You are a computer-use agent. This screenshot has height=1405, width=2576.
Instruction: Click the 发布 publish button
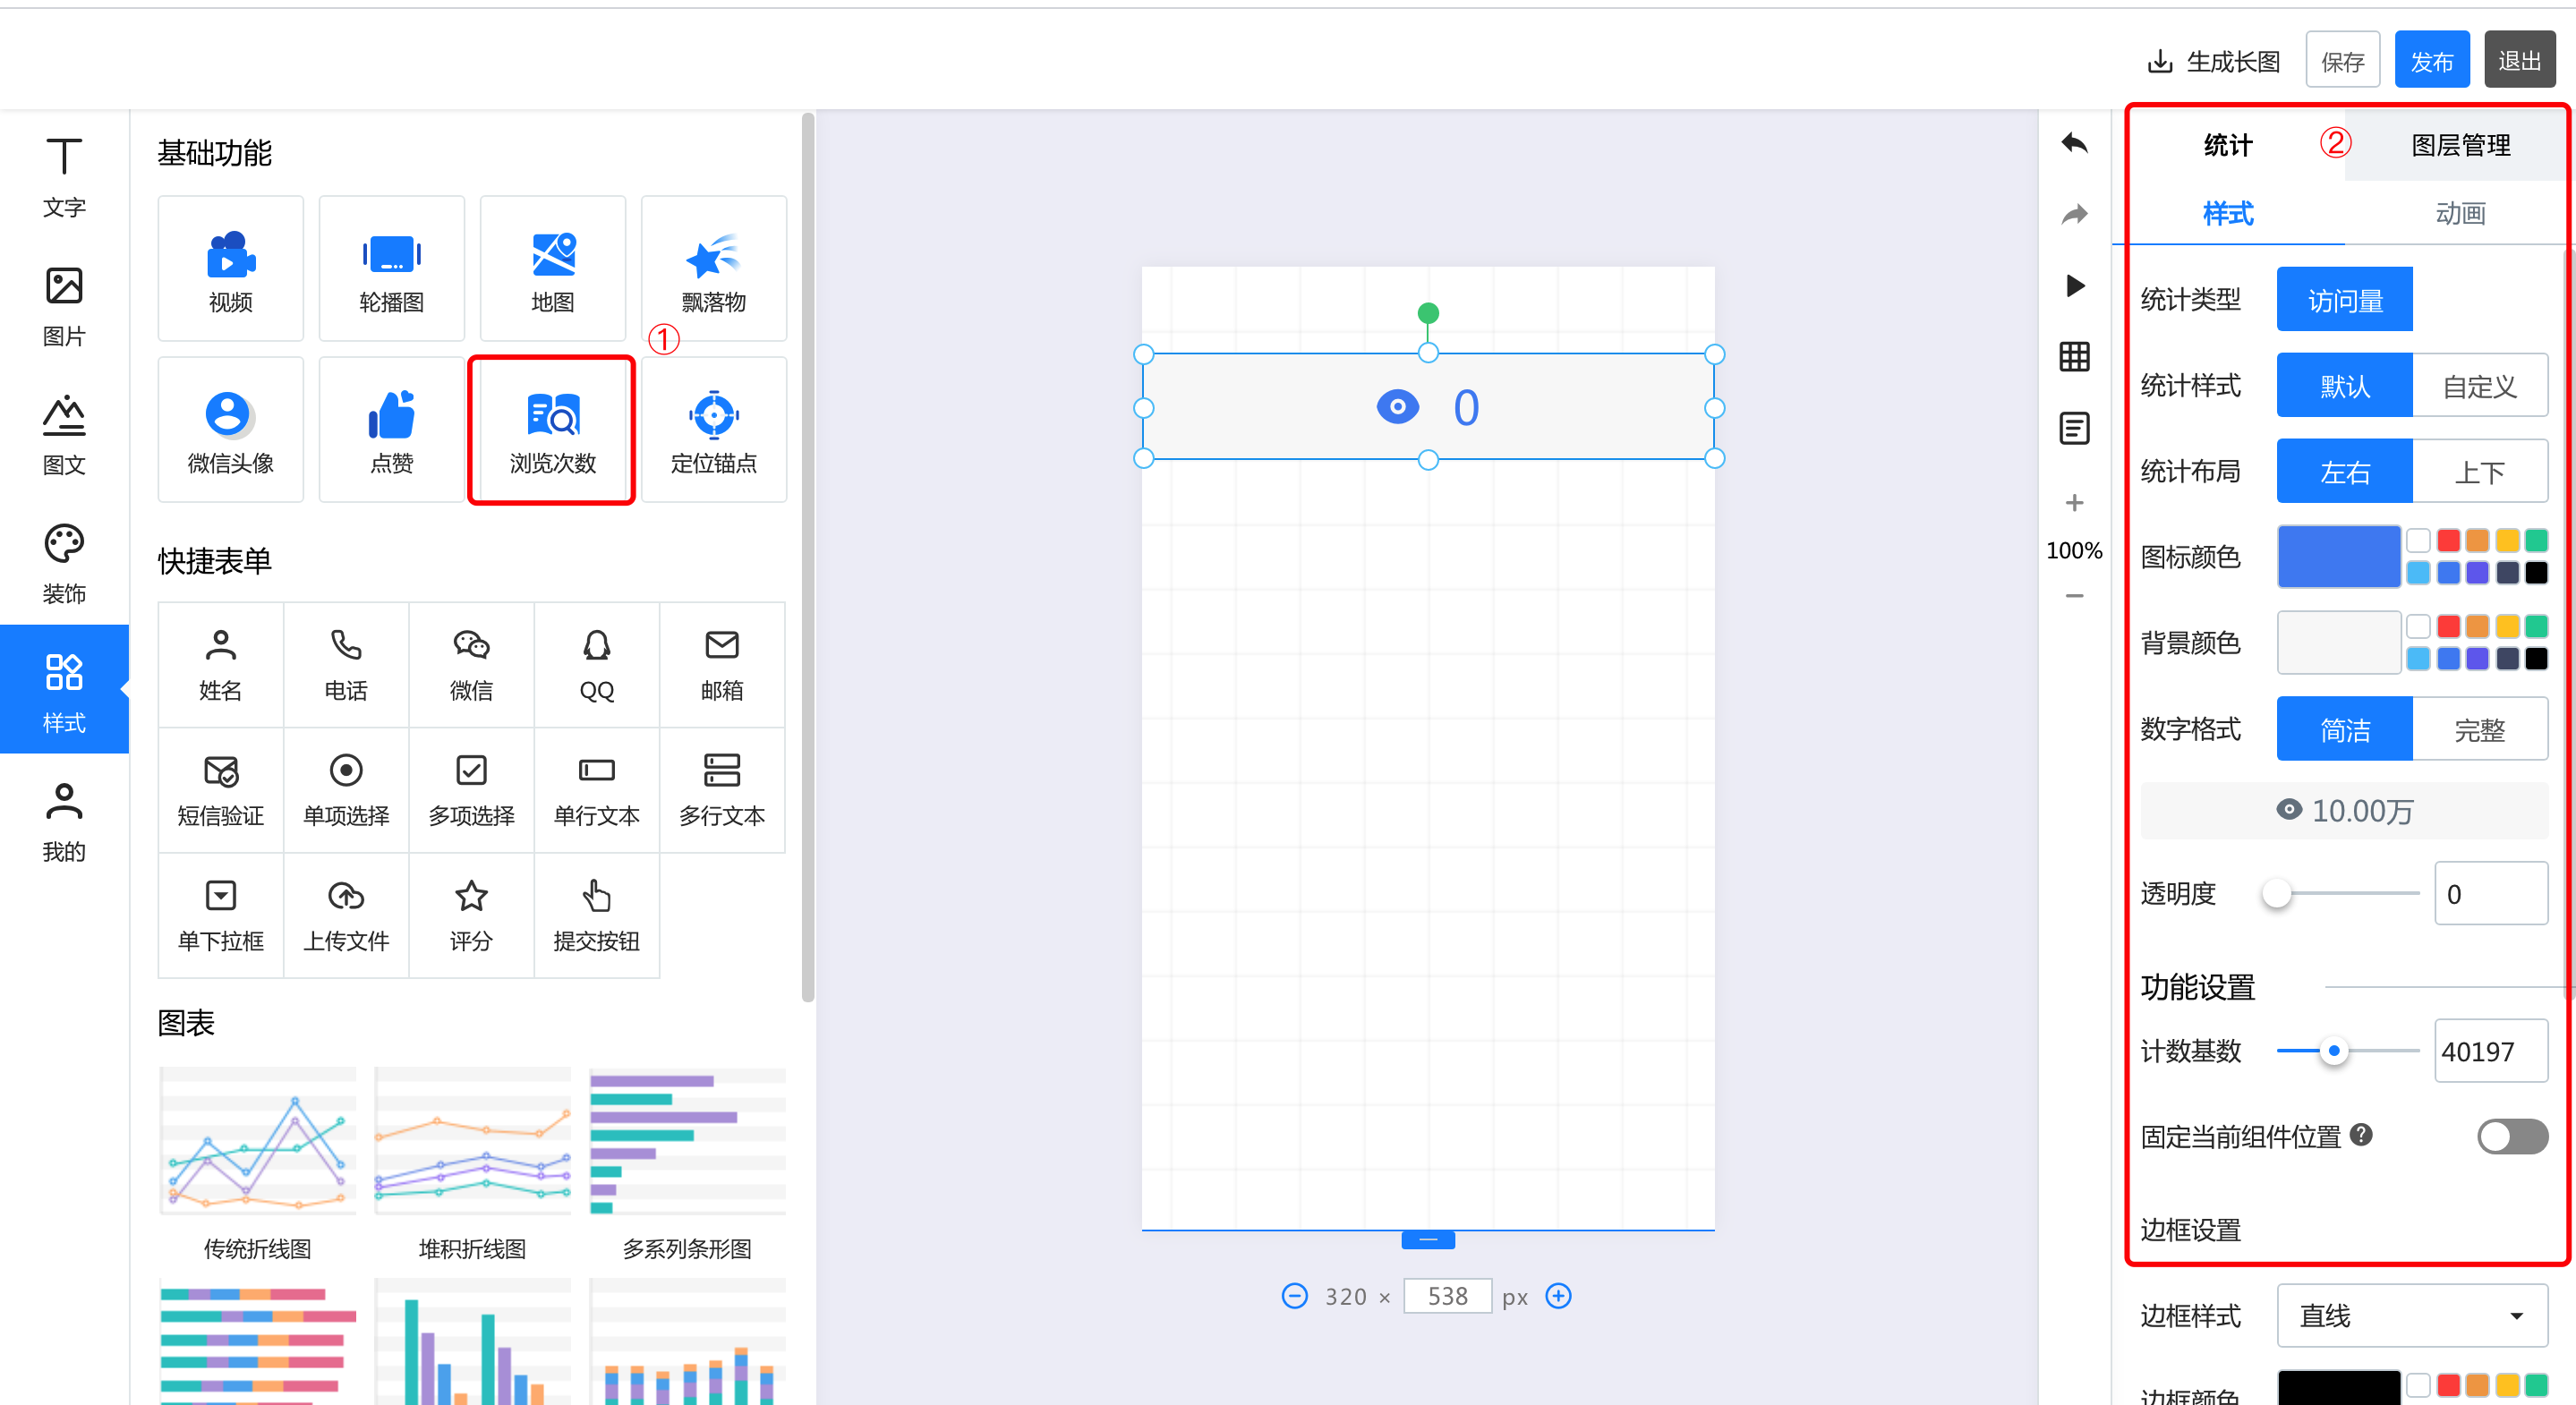(2431, 61)
